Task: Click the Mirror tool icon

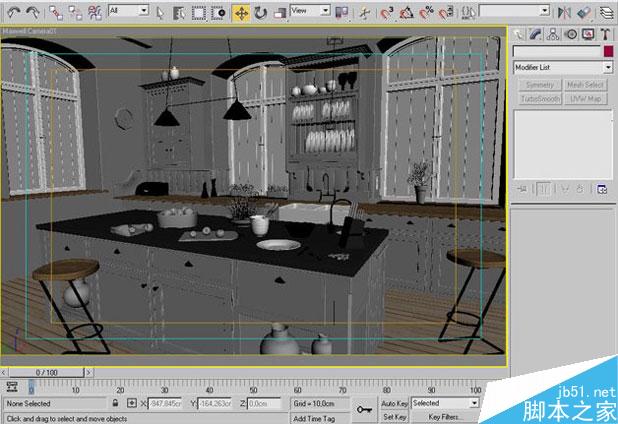Action: tap(564, 13)
